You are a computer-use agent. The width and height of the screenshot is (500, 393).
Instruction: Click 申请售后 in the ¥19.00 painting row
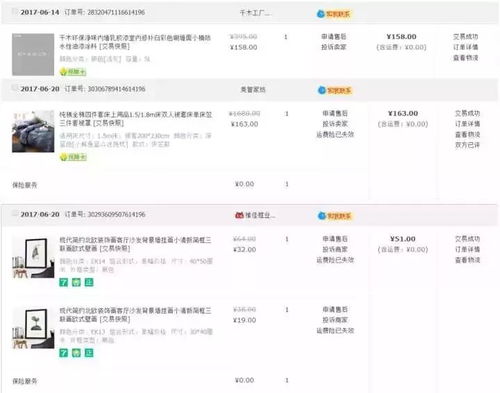pos(335,309)
